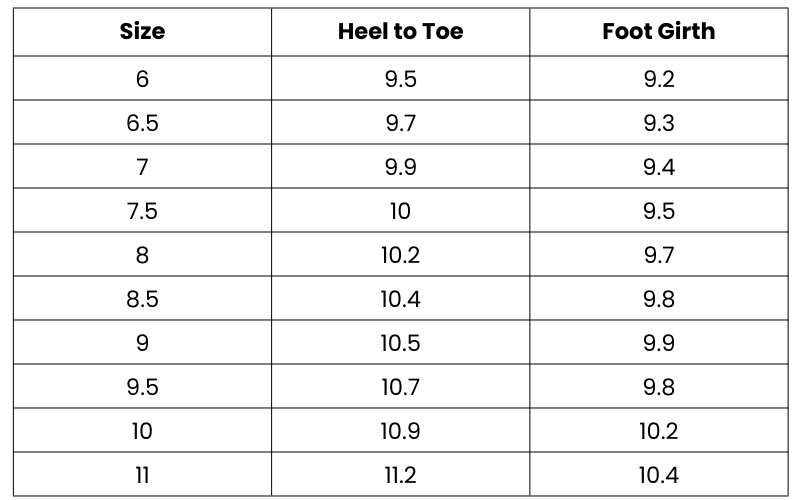Click the "Size" column header
The width and height of the screenshot is (800, 500).
142,32
